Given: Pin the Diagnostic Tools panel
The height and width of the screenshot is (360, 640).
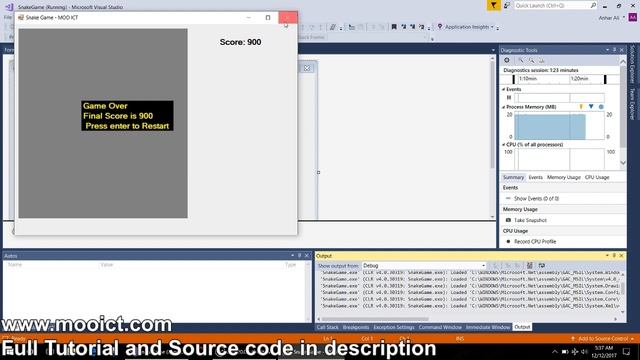Looking at the screenshot, I should click(x=614, y=50).
